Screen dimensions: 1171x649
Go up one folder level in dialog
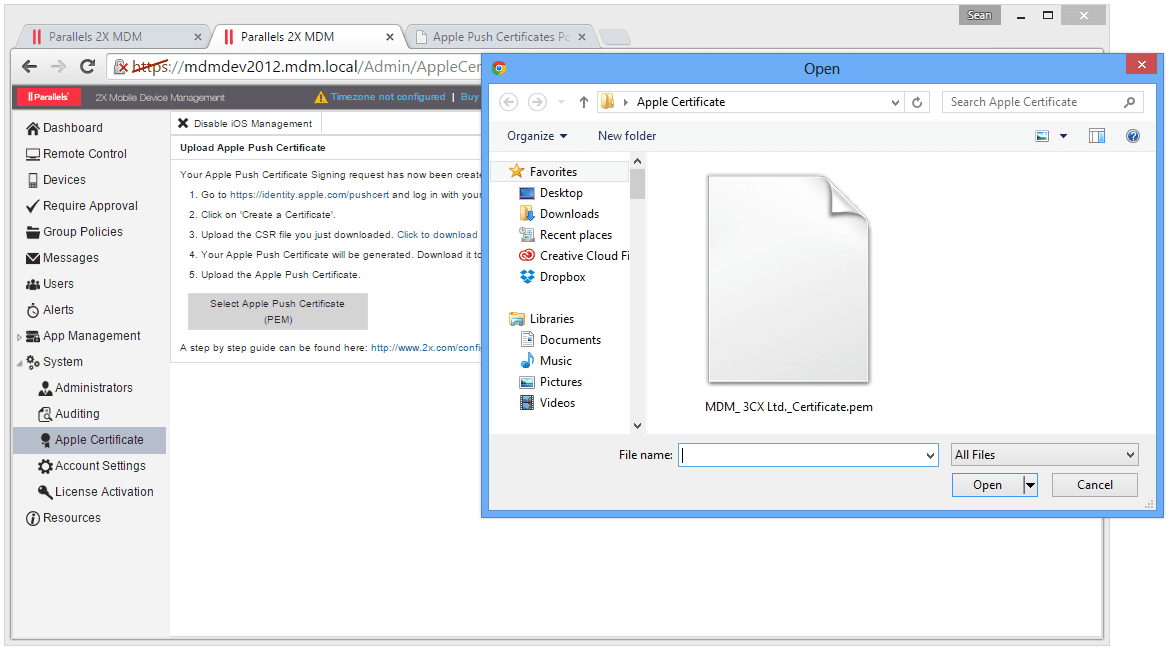pyautogui.click(x=583, y=102)
